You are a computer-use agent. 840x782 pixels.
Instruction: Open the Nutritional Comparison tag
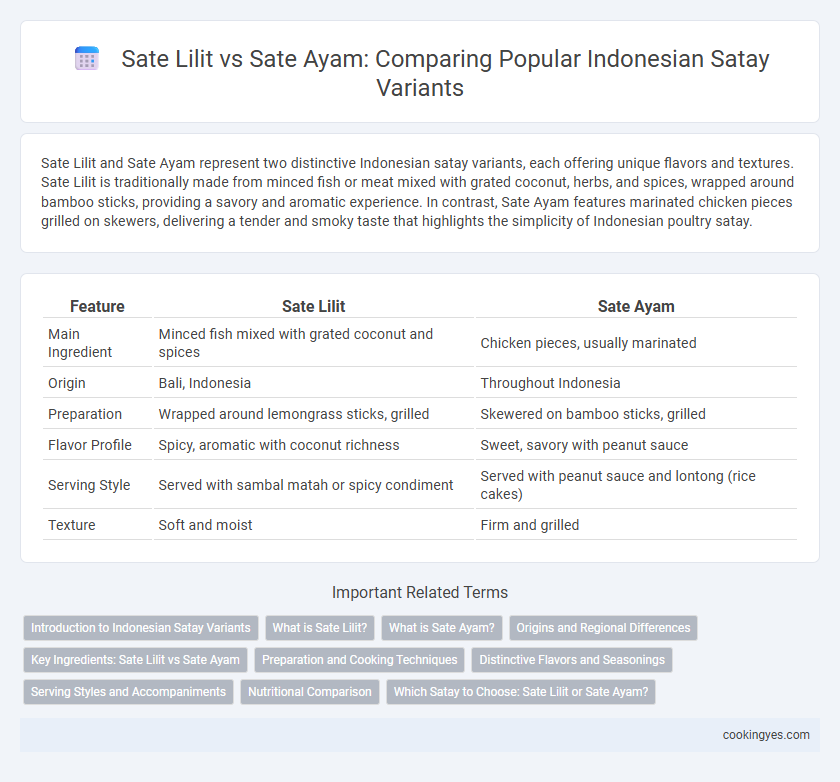pyautogui.click(x=310, y=692)
